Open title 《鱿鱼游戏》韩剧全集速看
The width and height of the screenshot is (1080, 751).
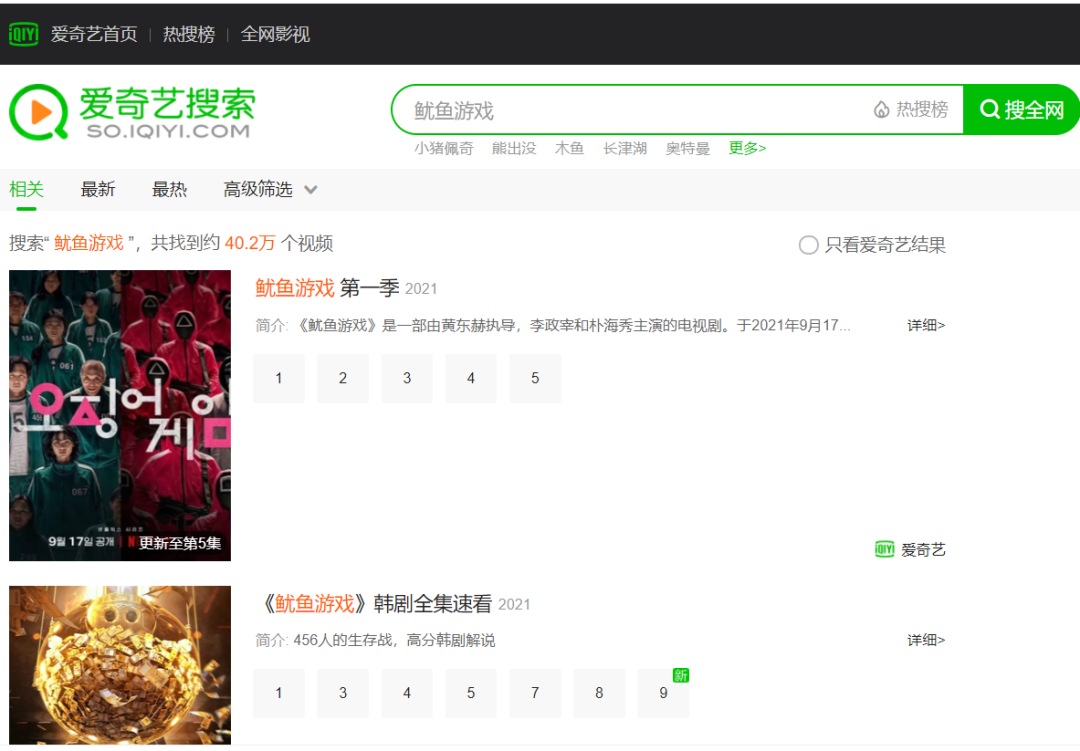coord(374,604)
